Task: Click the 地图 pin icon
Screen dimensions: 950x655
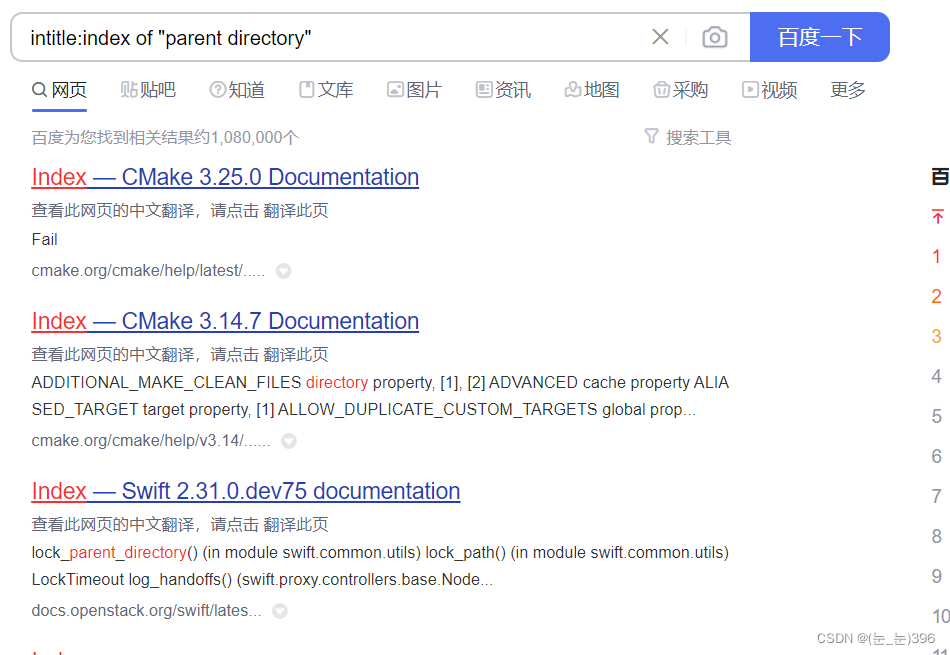Action: pos(573,90)
